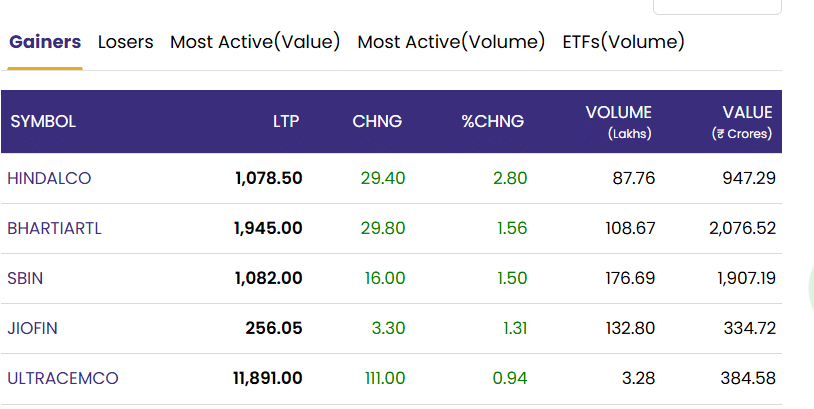
Task: Switch to the Losers tab
Action: [126, 42]
